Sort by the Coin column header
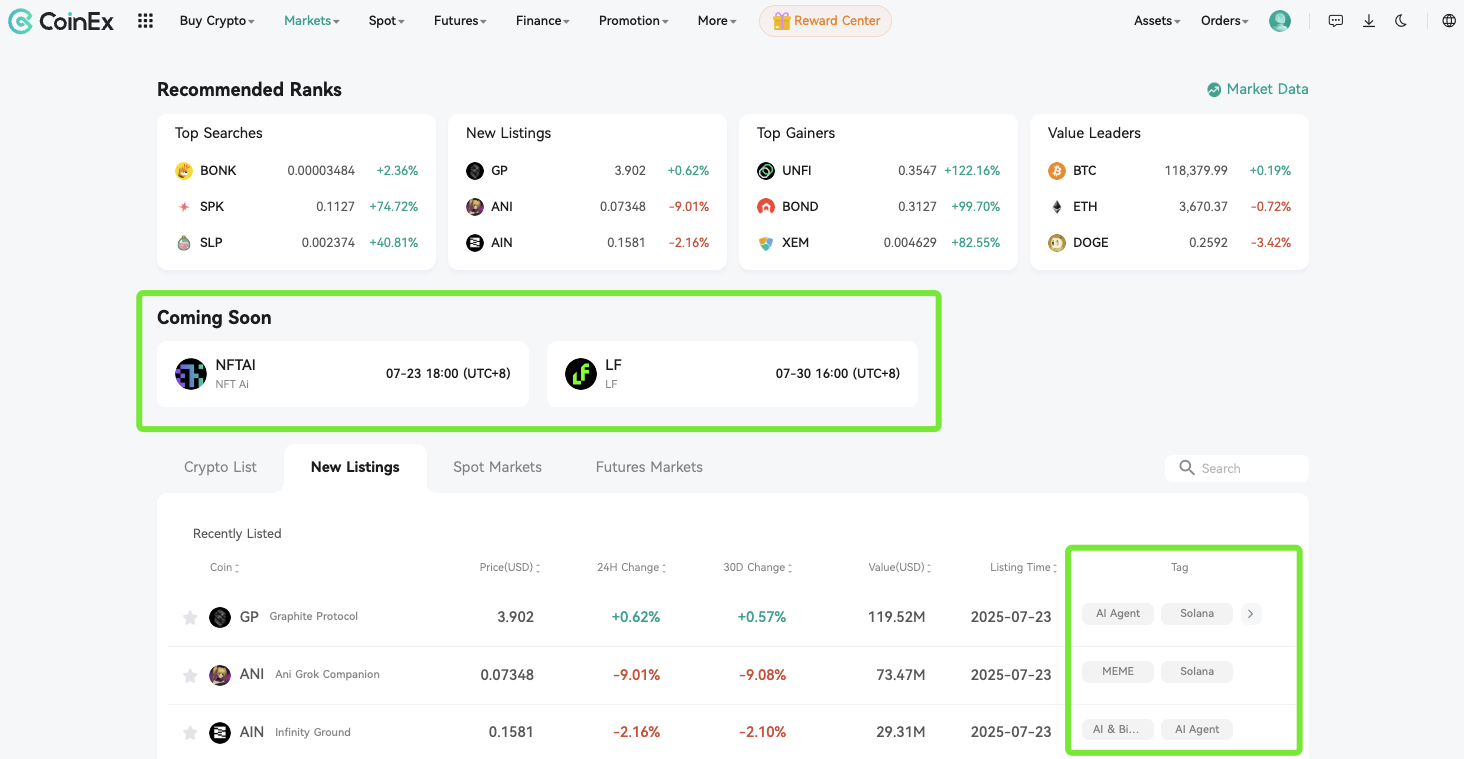The width and height of the screenshot is (1464, 759). click(x=225, y=568)
